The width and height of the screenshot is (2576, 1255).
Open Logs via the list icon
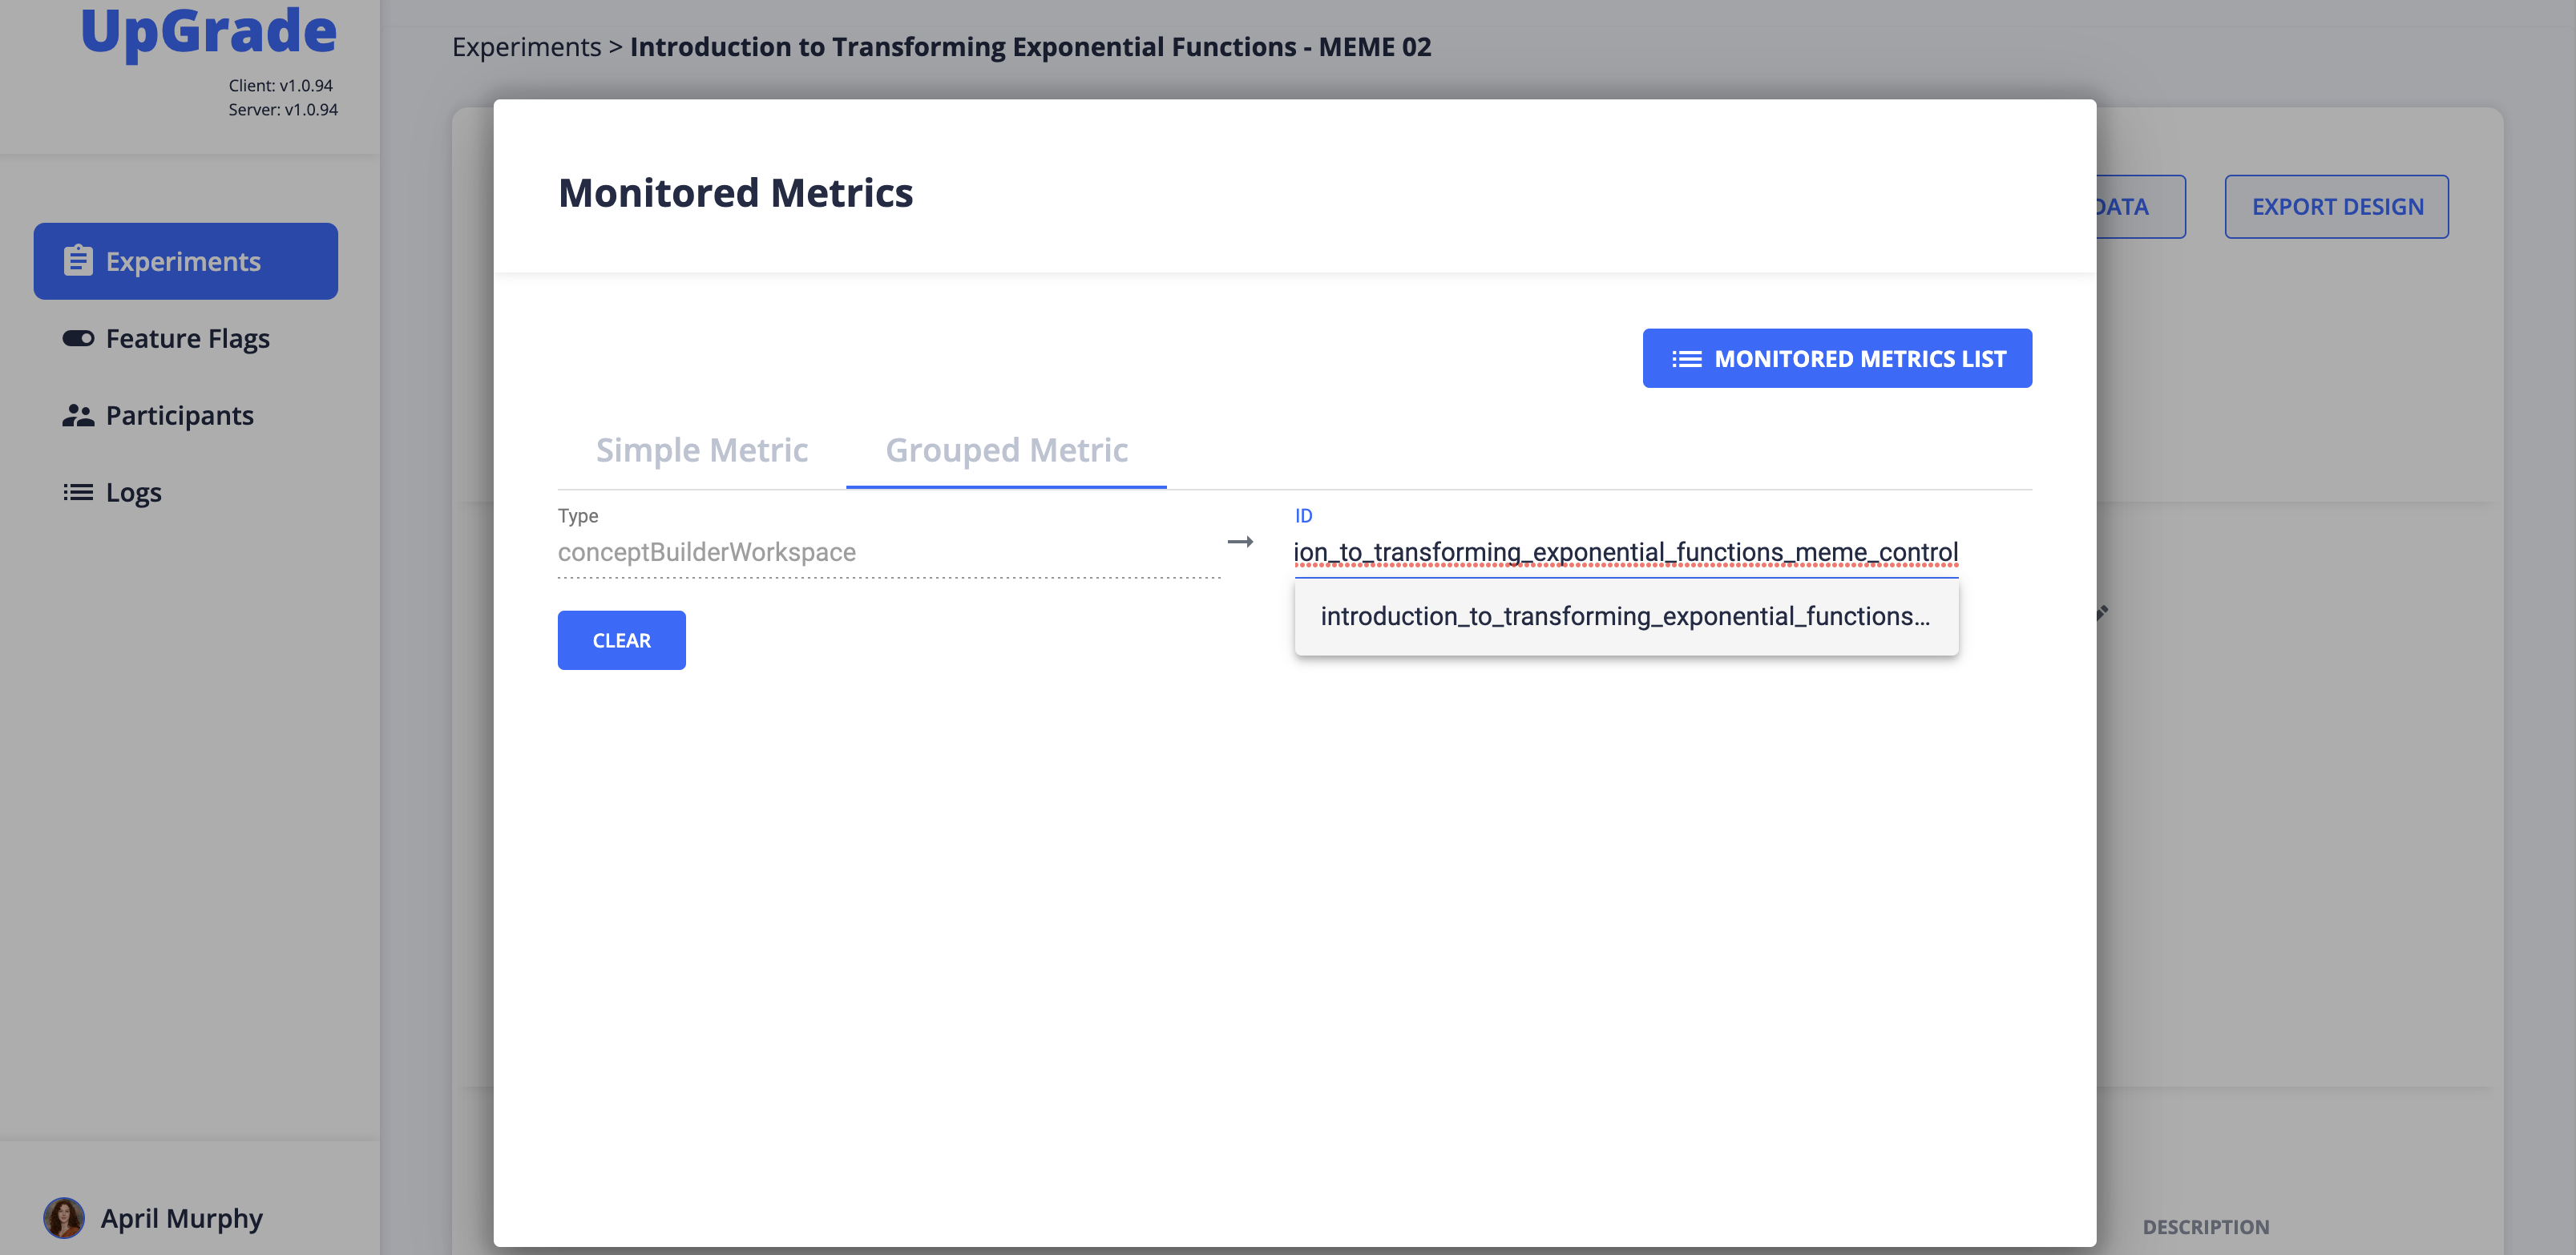(78, 491)
